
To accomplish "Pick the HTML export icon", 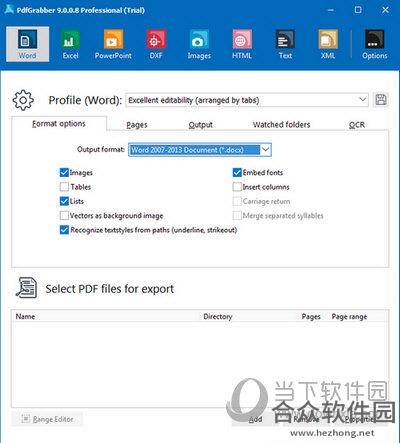I will [242, 44].
